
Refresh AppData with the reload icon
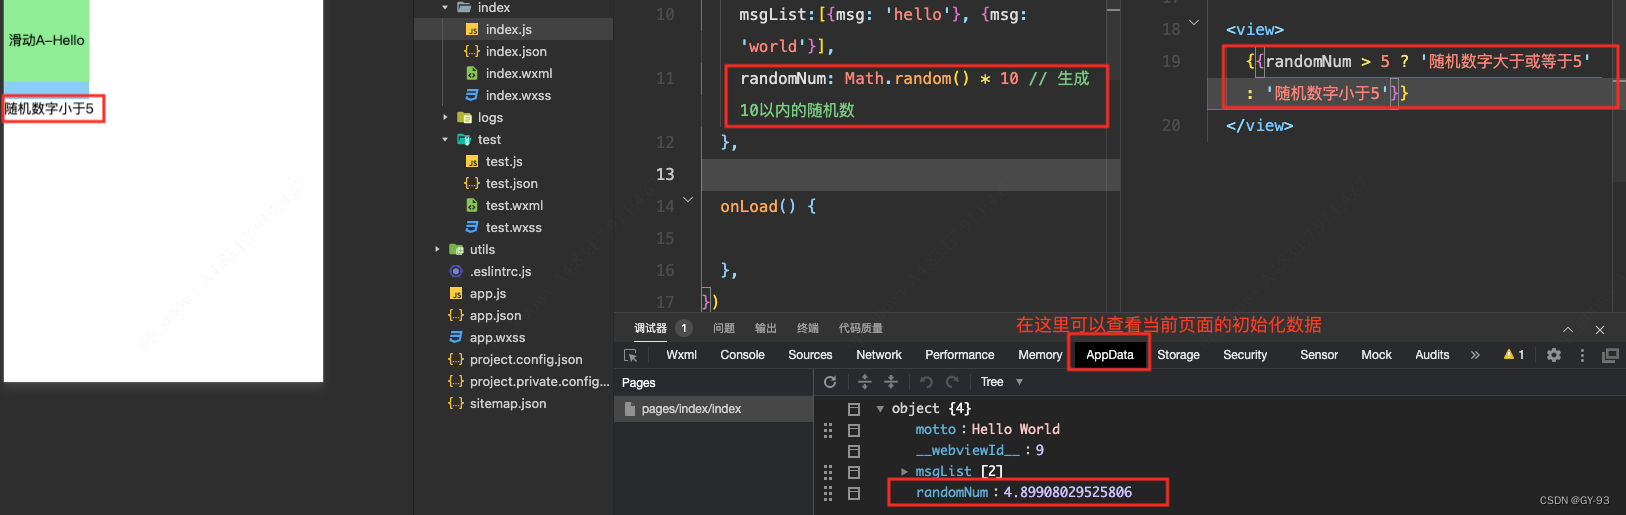click(830, 382)
